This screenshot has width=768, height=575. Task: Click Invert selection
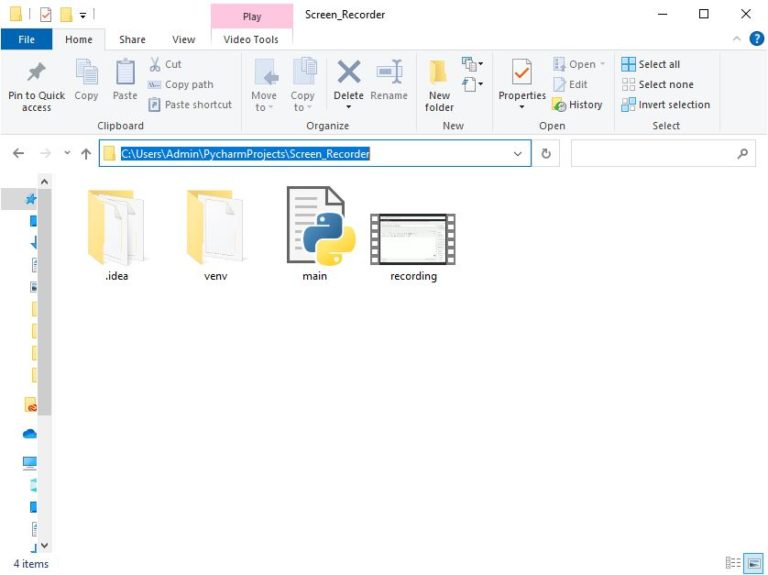pyautogui.click(x=666, y=104)
